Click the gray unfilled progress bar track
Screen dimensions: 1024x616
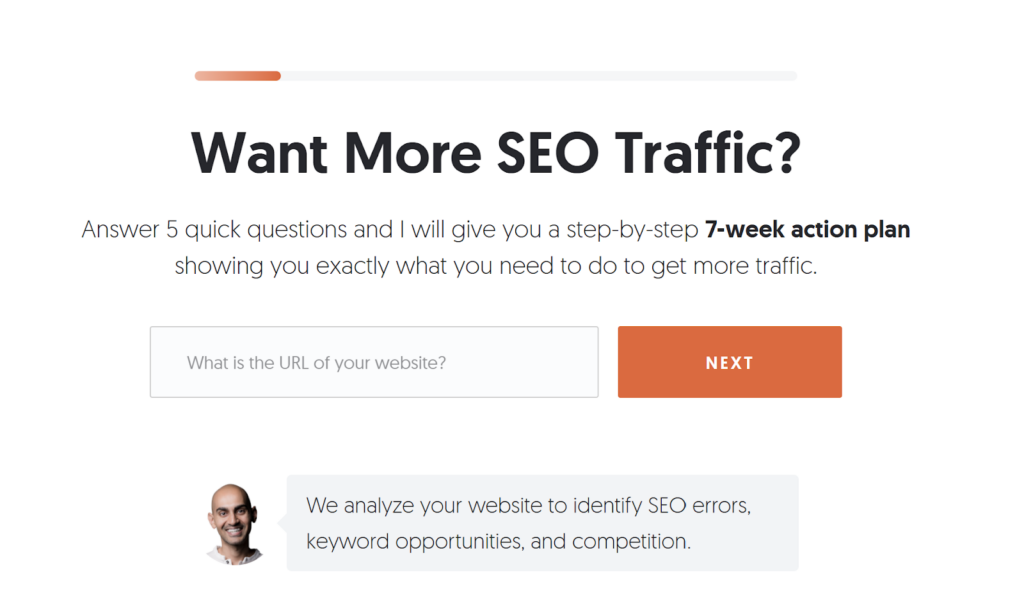click(x=539, y=76)
